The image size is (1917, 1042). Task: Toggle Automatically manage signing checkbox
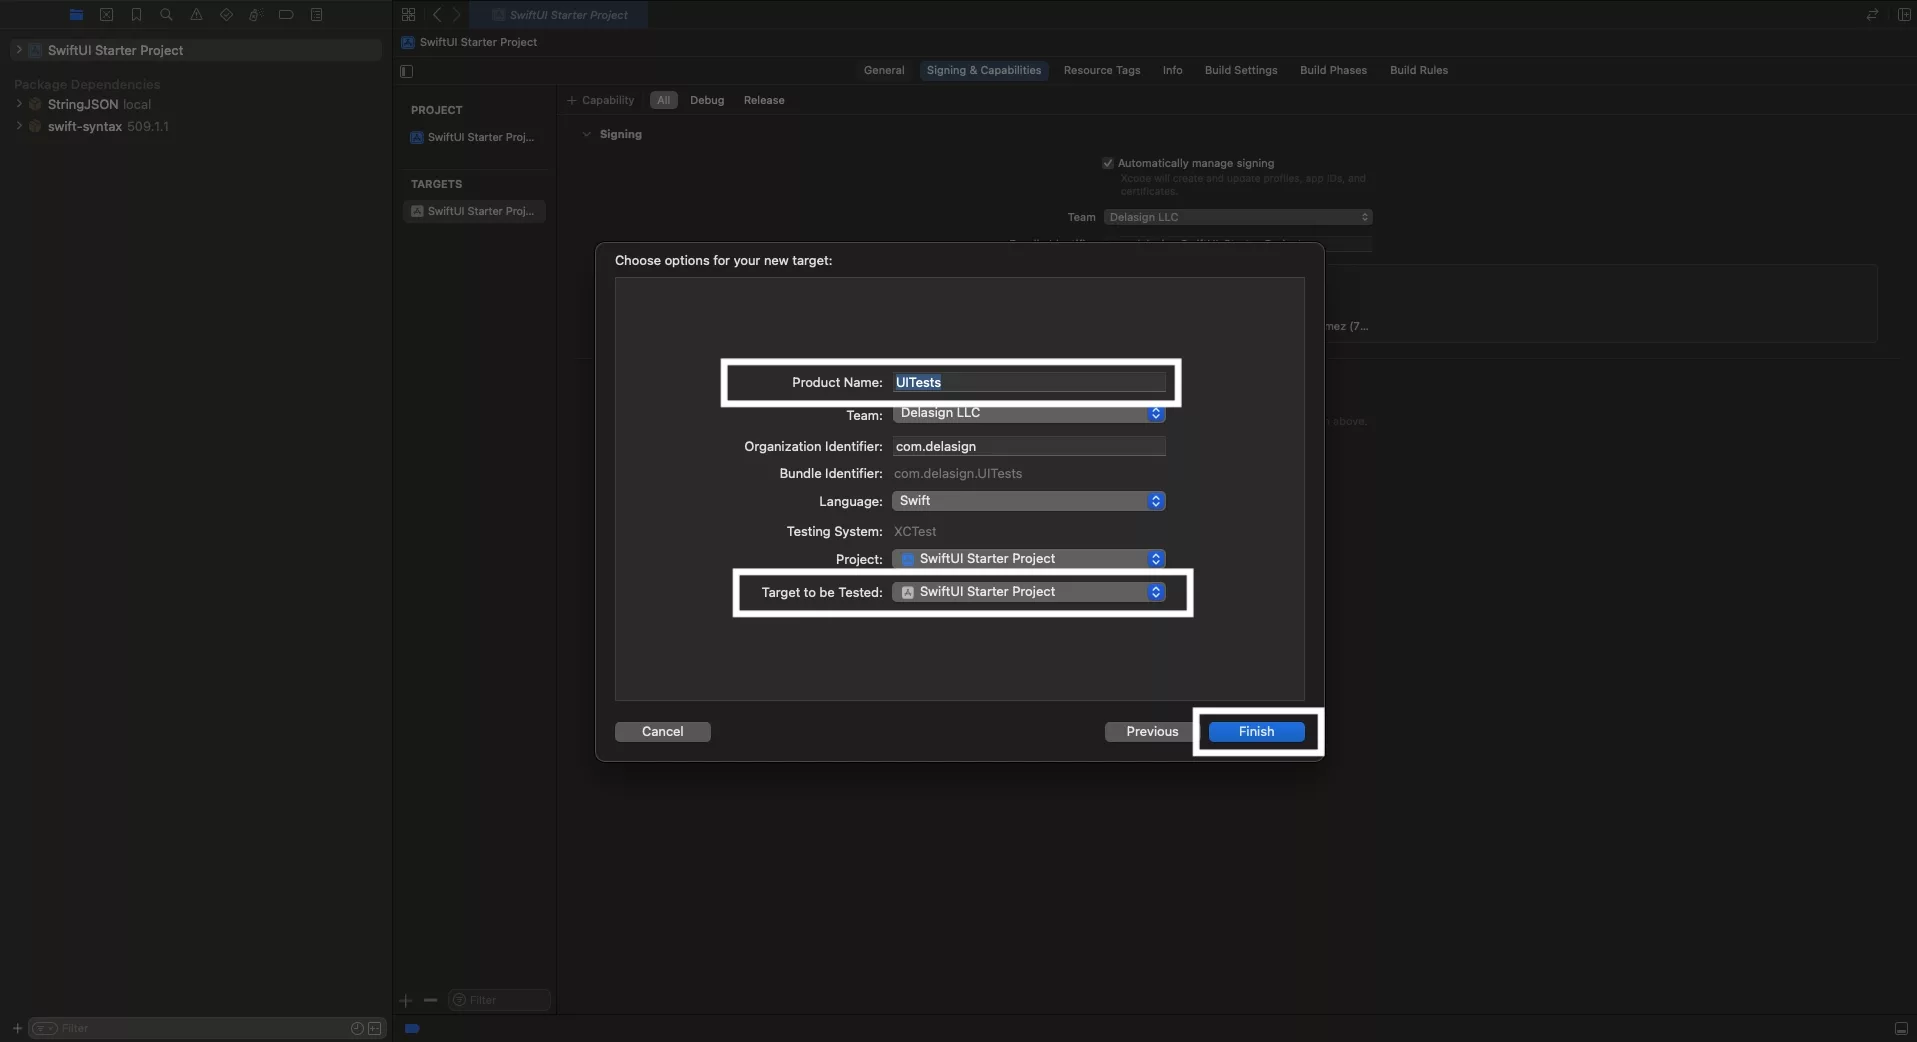coord(1107,163)
